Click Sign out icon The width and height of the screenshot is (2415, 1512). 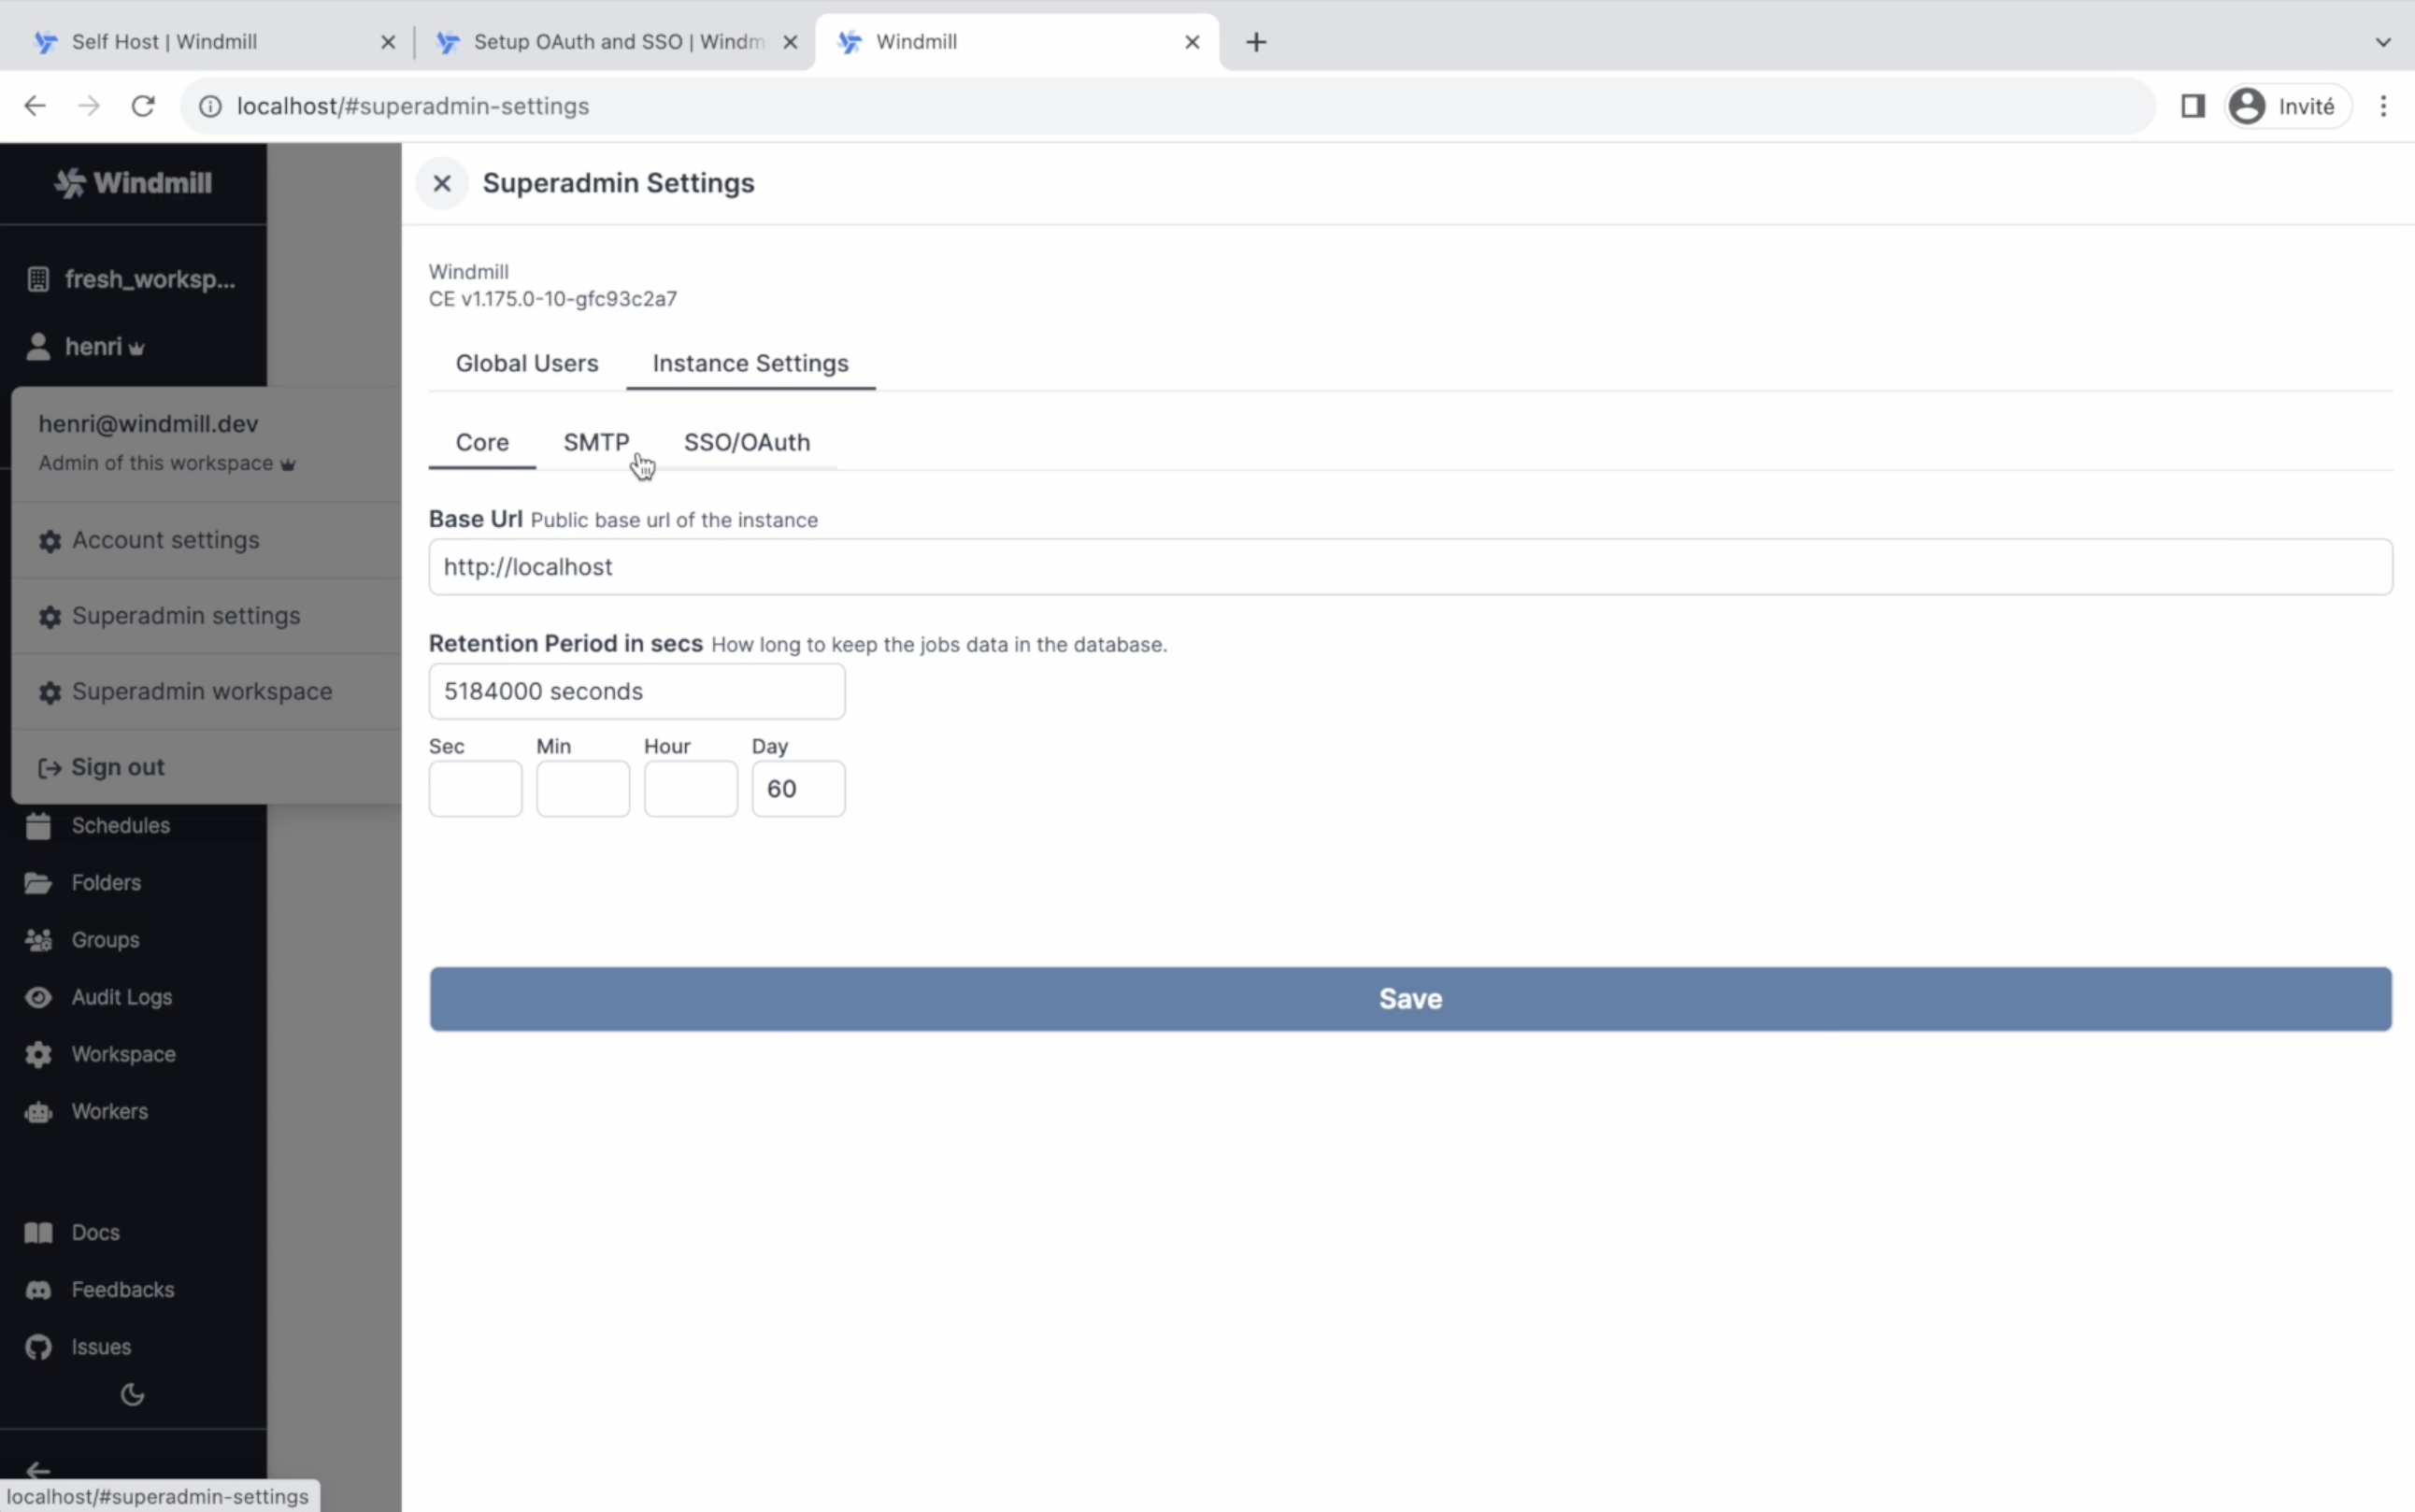[x=50, y=766]
